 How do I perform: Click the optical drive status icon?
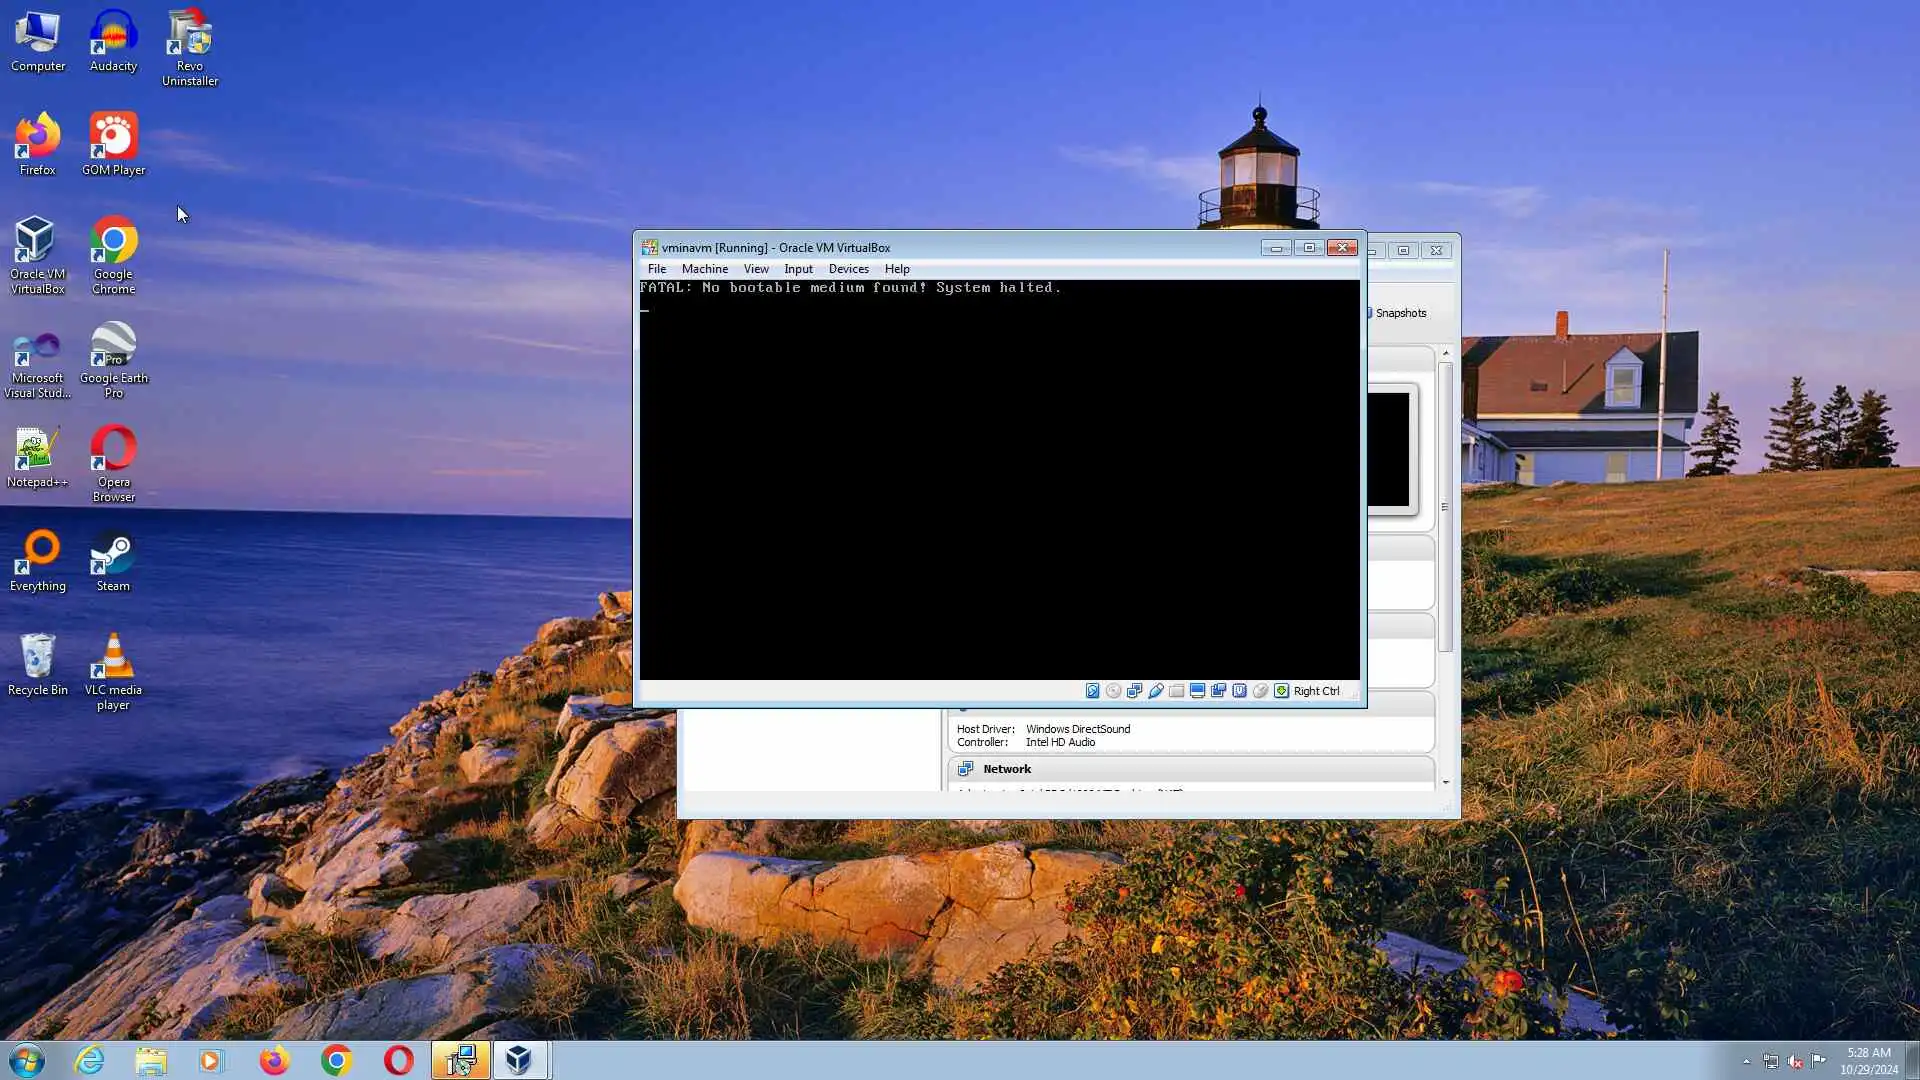pyautogui.click(x=1113, y=691)
